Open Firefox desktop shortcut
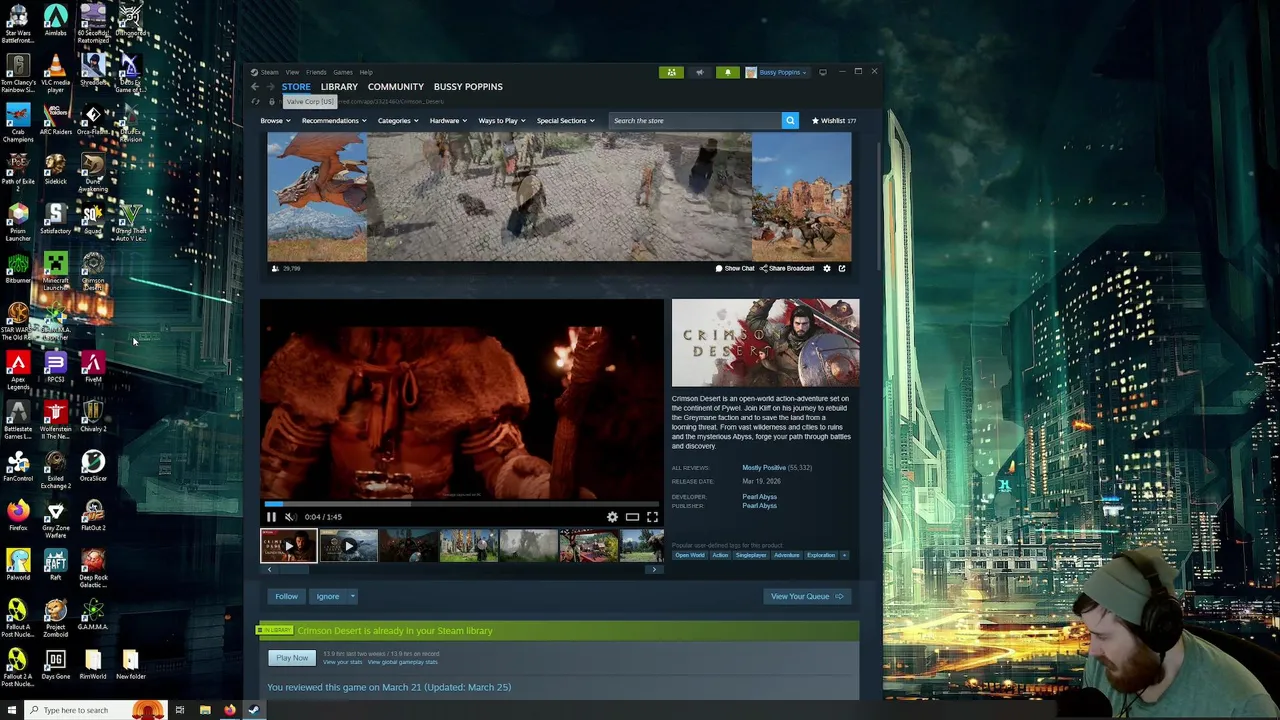Screen dimensions: 1280x720 click(x=18, y=517)
